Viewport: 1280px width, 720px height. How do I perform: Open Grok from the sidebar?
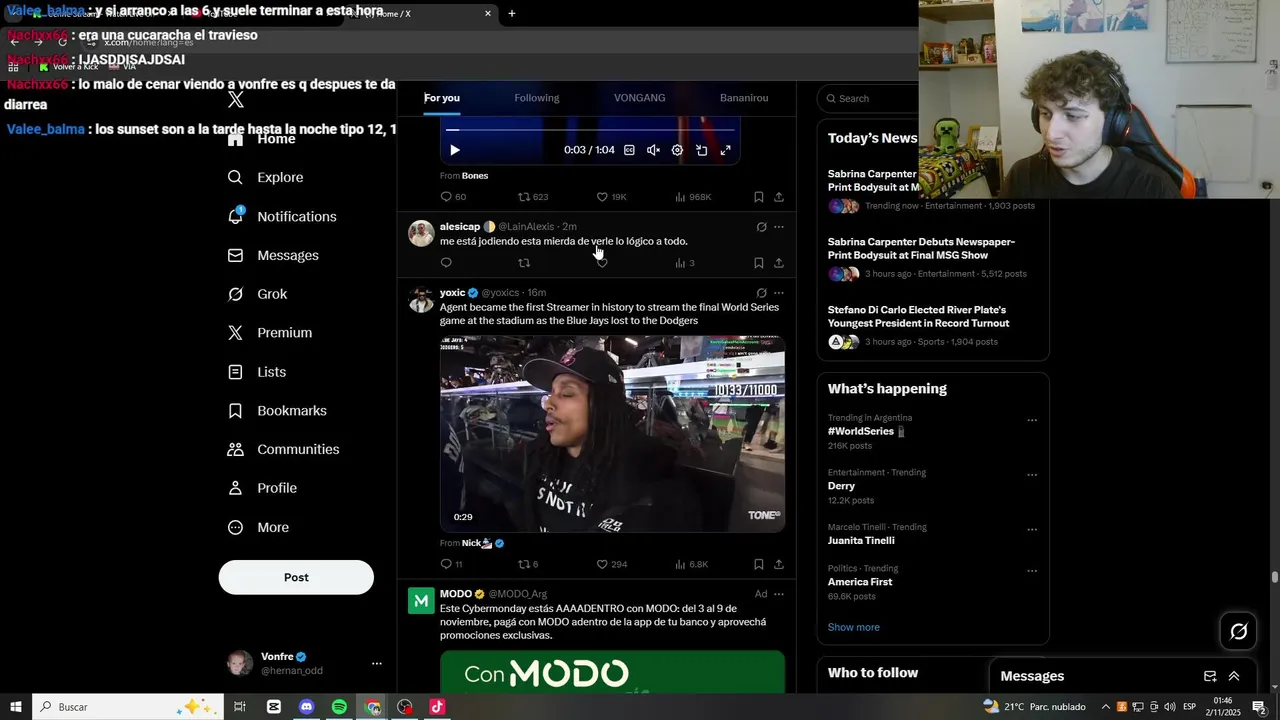pyautogui.click(x=257, y=294)
